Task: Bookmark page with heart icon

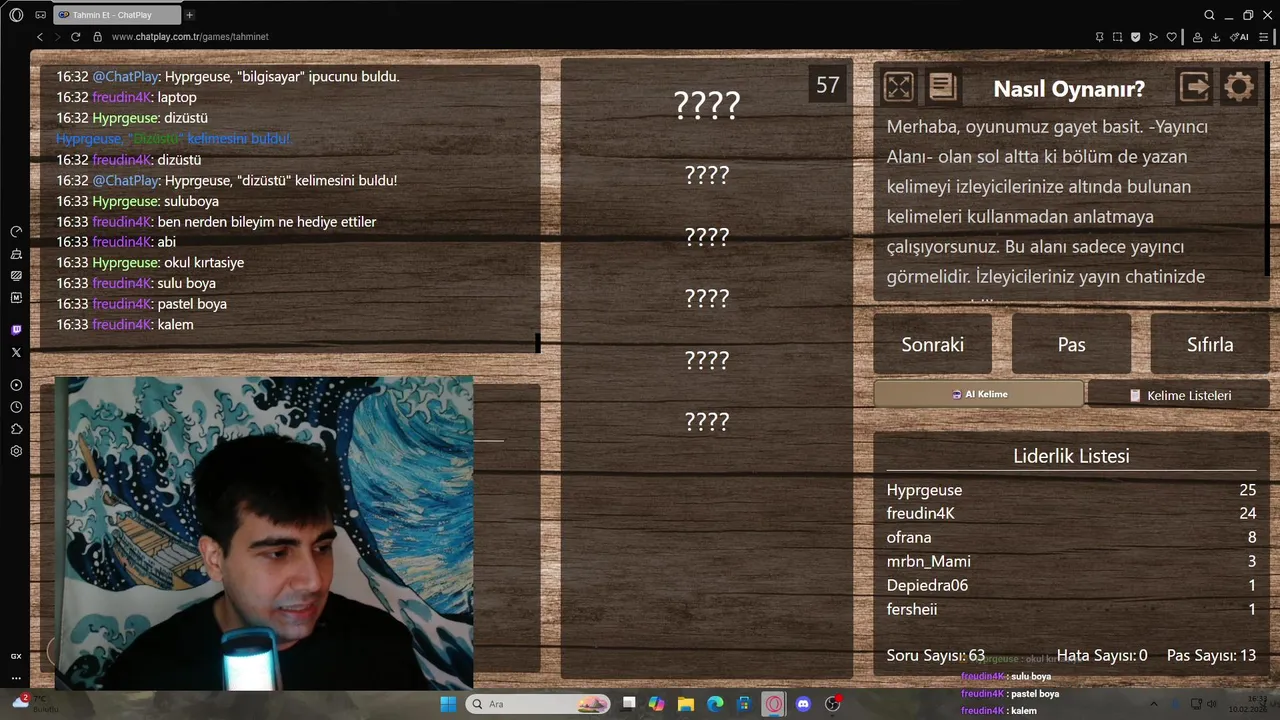Action: tap(1172, 37)
